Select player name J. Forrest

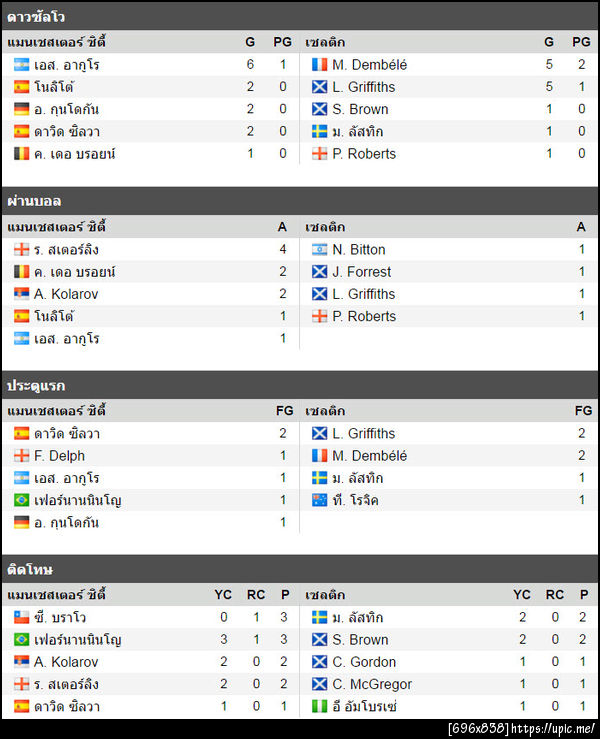coord(362,272)
